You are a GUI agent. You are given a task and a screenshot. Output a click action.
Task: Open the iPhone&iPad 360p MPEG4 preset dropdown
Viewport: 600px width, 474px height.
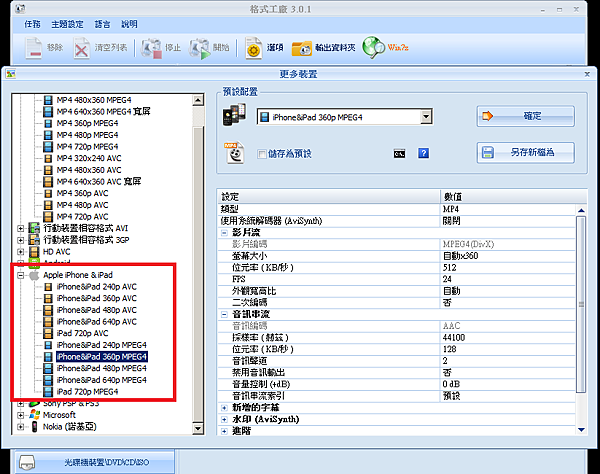click(426, 117)
